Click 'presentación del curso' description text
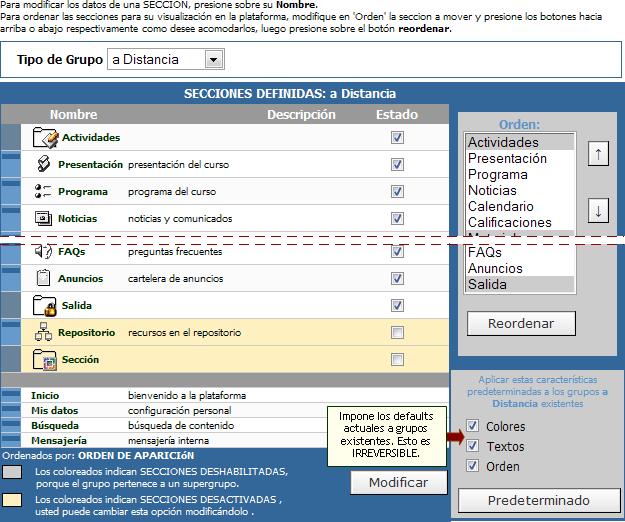 pos(178,164)
